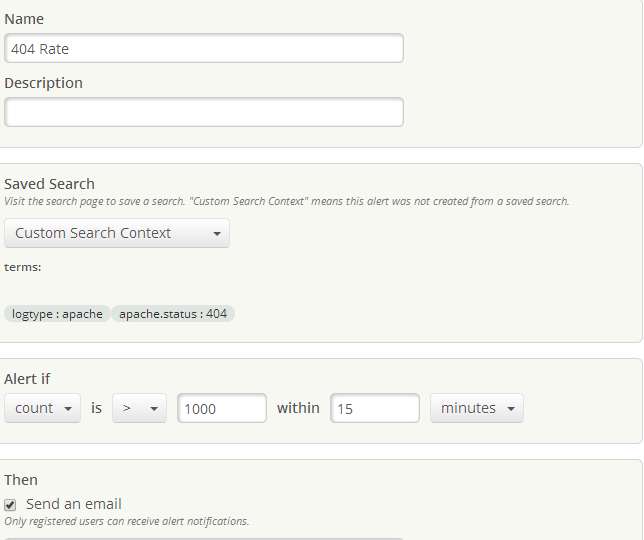Click the Name field containing 404 Rate

[x=204, y=48]
